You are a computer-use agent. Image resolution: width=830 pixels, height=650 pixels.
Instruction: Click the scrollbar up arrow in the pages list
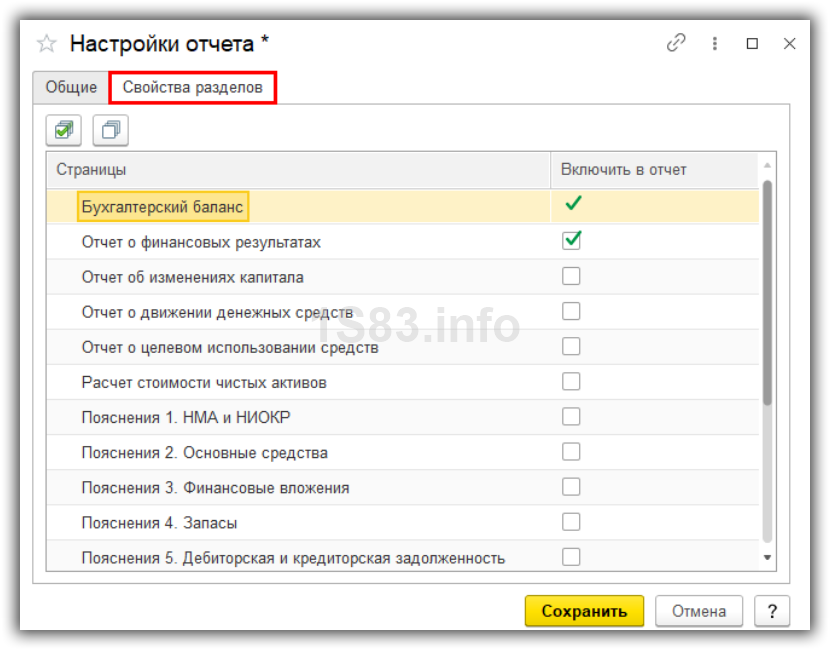click(768, 166)
